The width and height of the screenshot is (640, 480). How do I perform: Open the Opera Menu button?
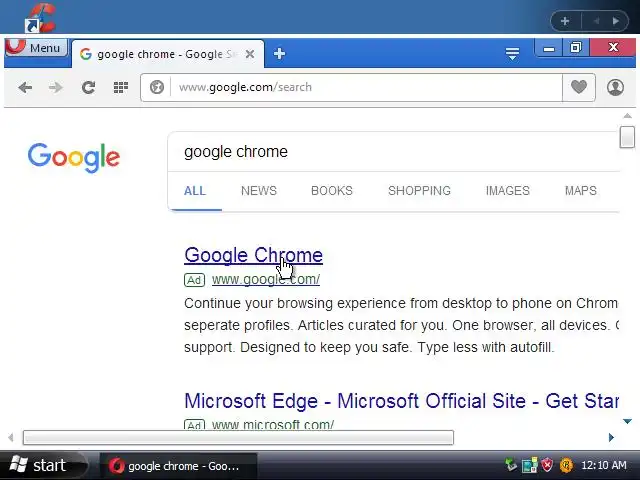coord(36,48)
